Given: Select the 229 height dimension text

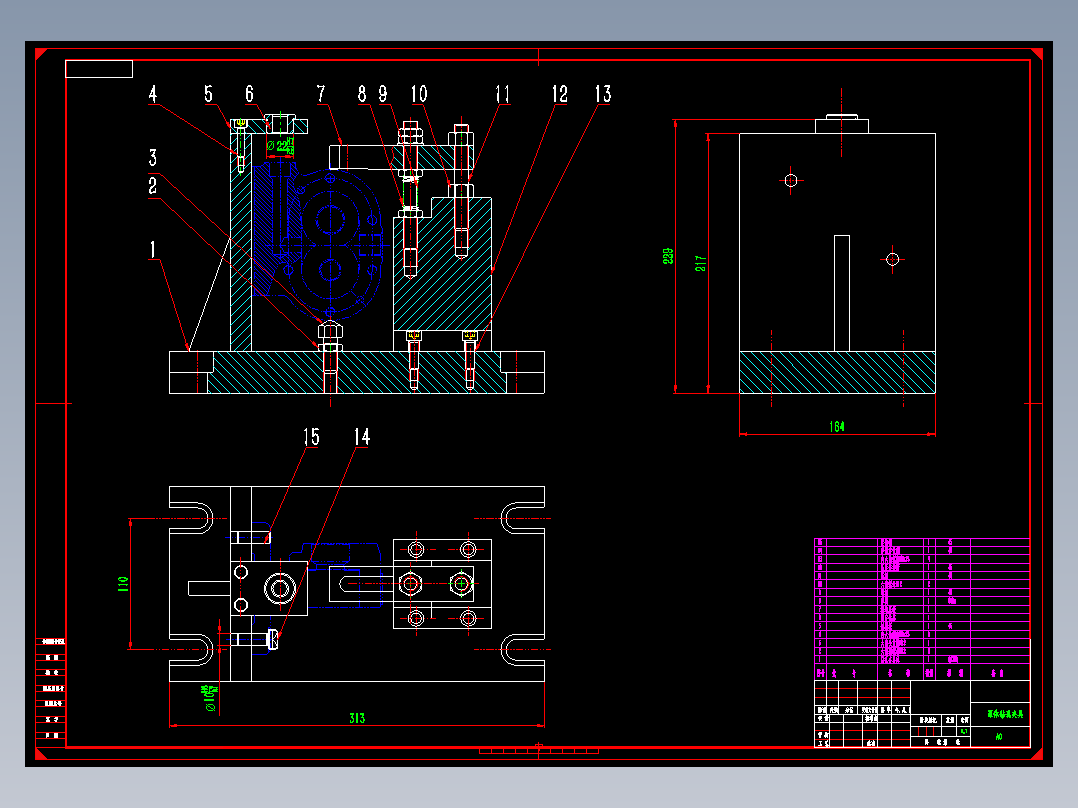Looking at the screenshot, I should tap(668, 256).
